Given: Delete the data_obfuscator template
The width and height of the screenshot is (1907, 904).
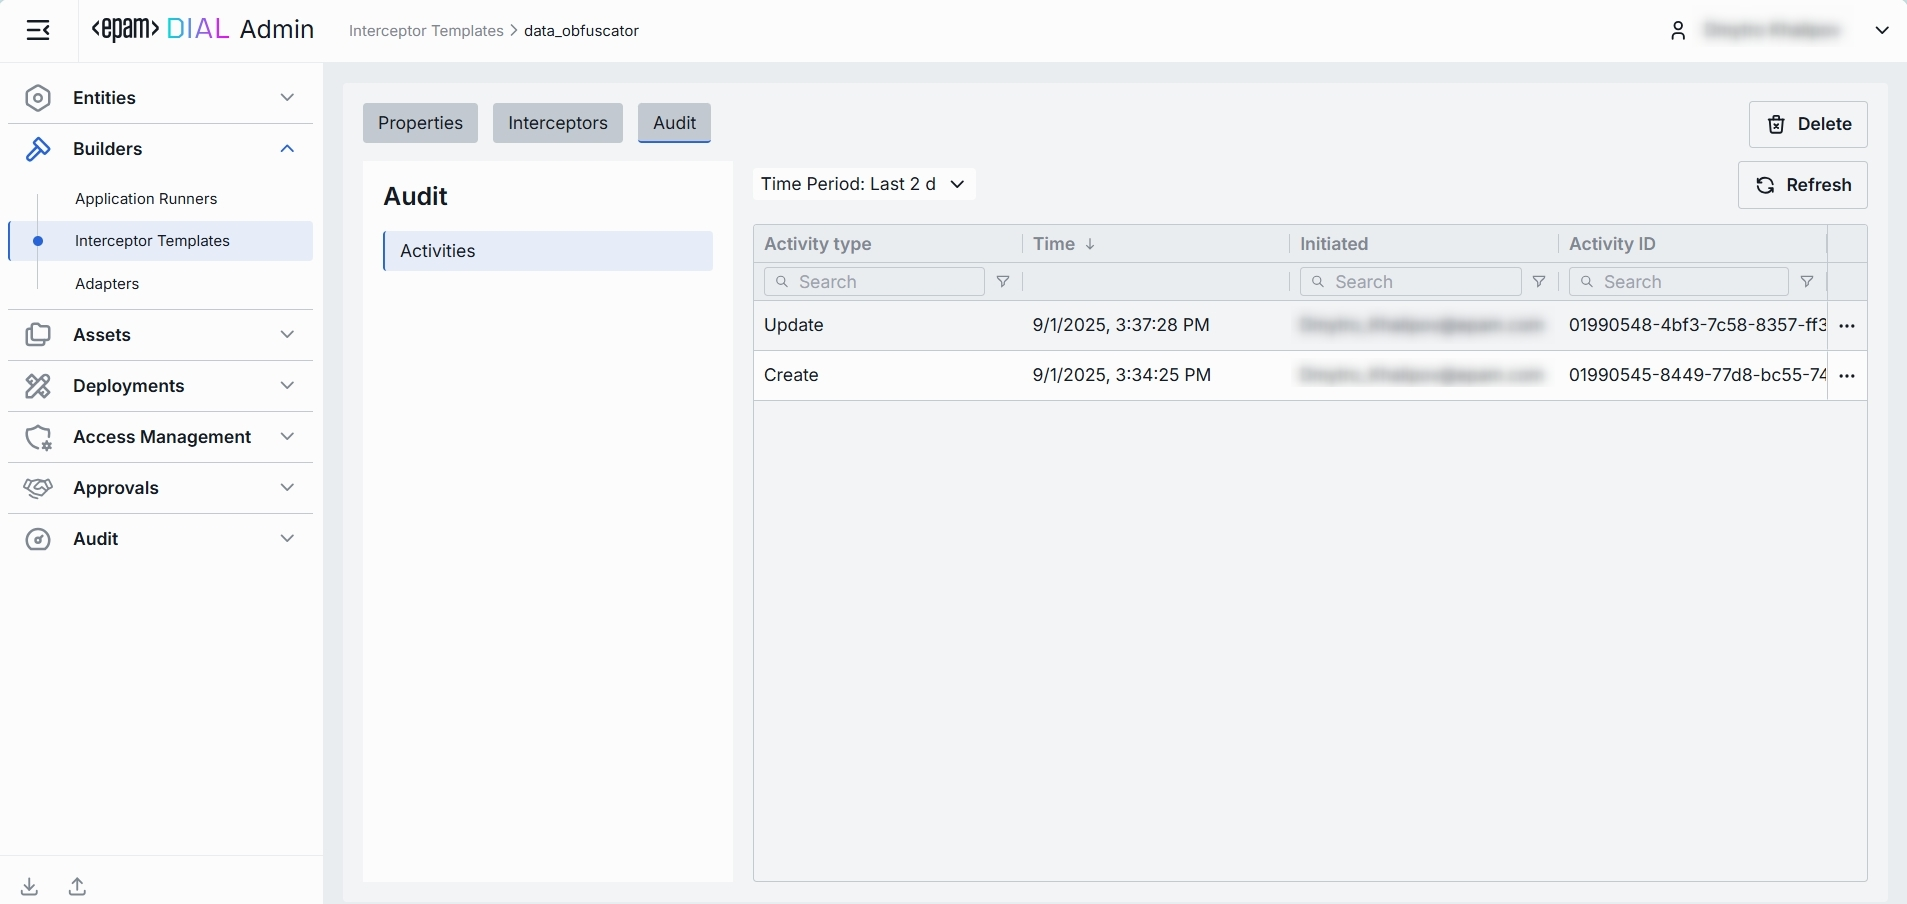Looking at the screenshot, I should tap(1808, 124).
